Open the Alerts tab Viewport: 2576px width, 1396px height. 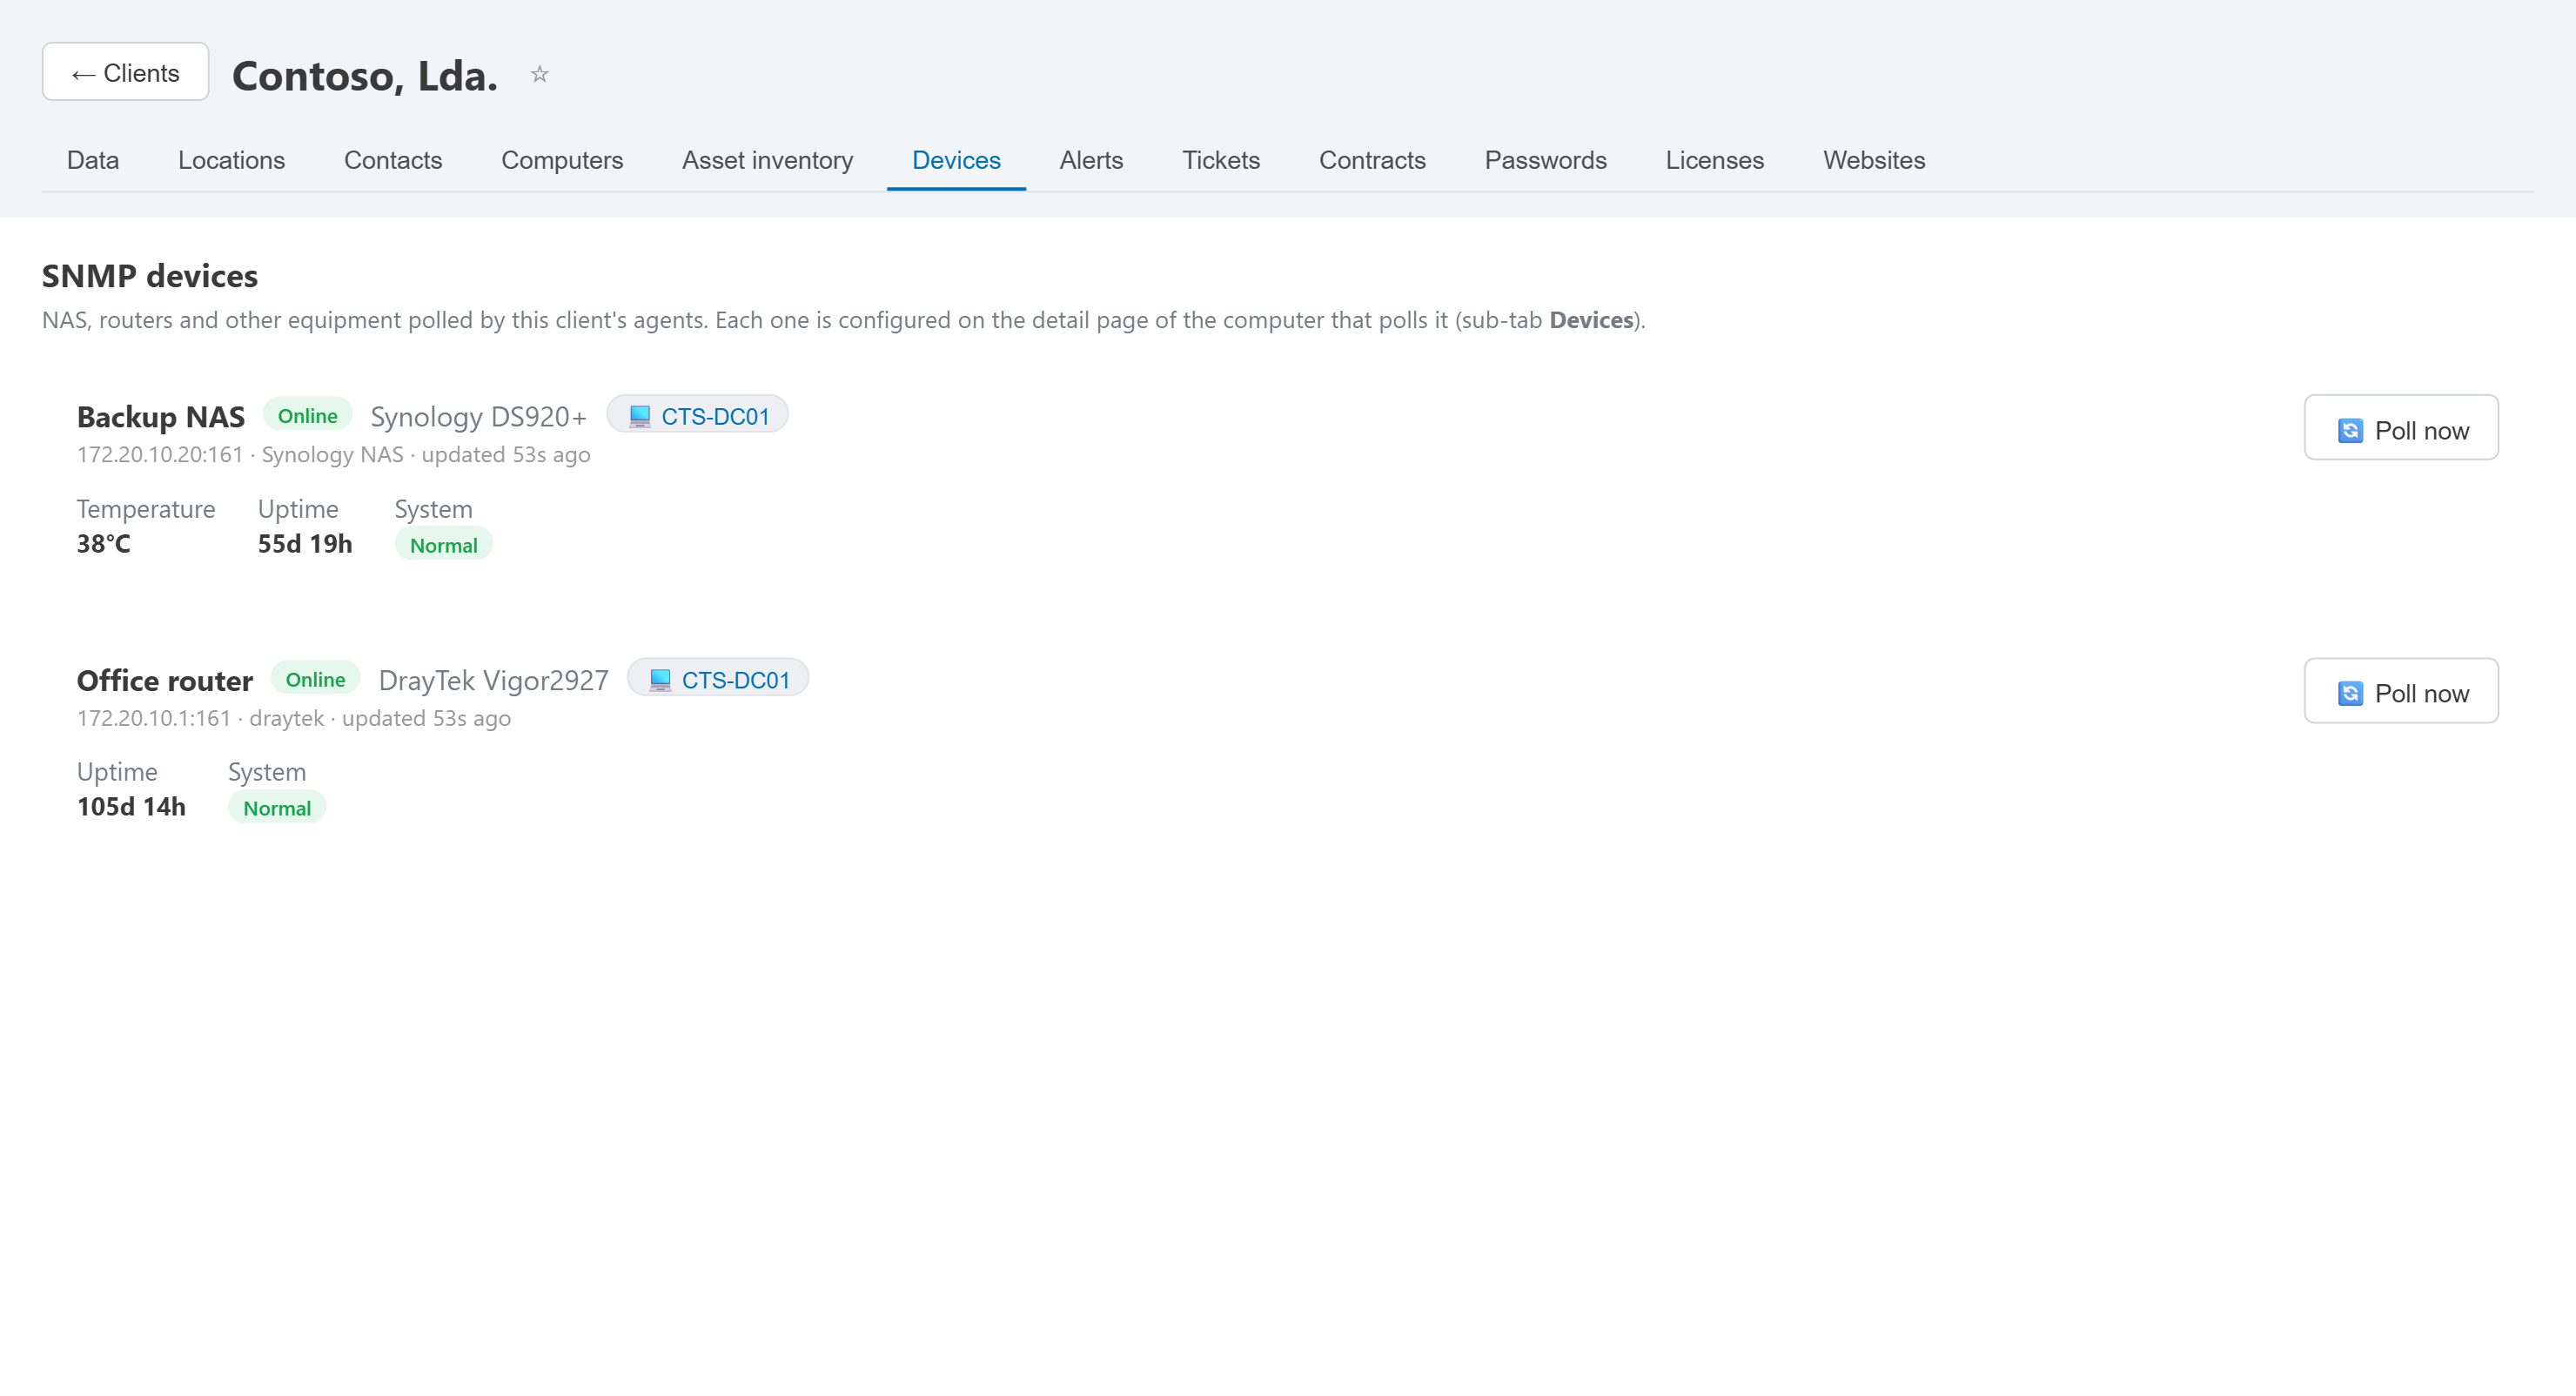pyautogui.click(x=1091, y=160)
